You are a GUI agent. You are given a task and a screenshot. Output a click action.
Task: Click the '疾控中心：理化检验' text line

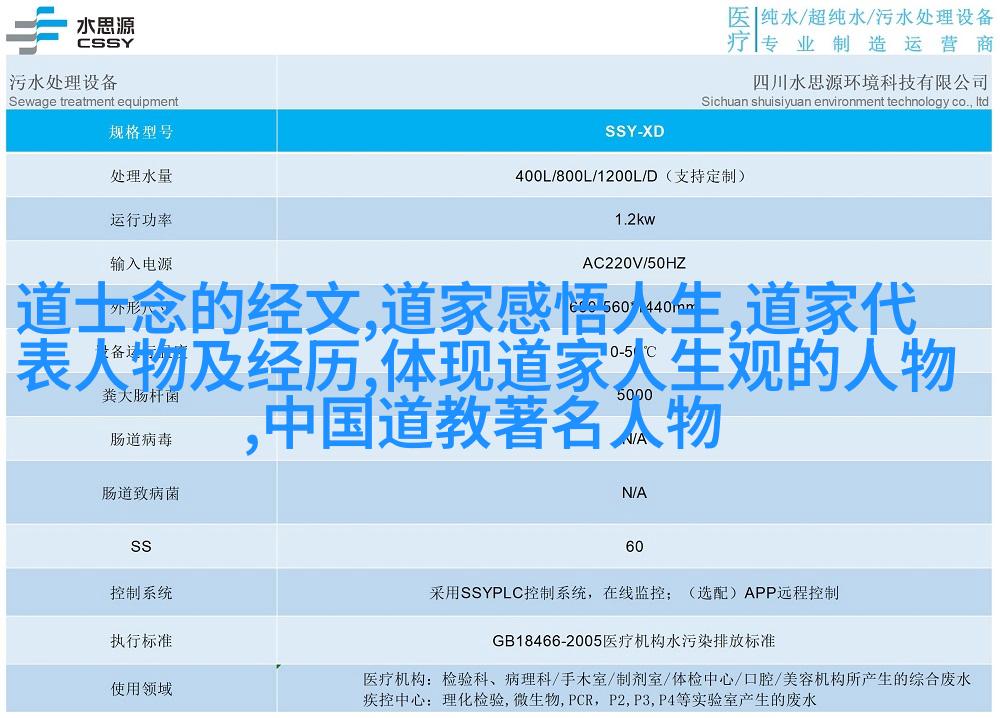coord(589,700)
